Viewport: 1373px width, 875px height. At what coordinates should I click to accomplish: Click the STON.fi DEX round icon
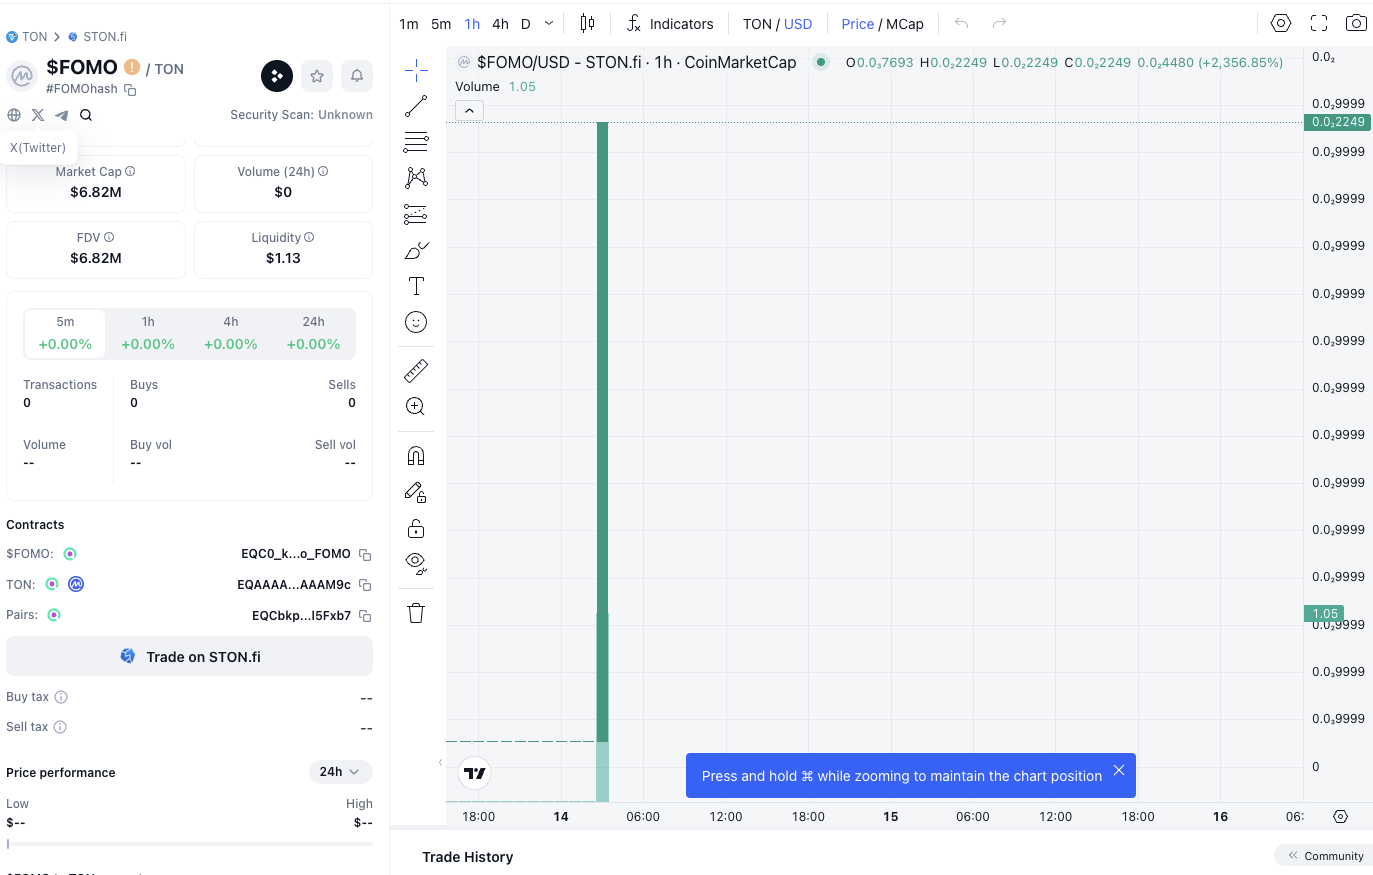[277, 76]
